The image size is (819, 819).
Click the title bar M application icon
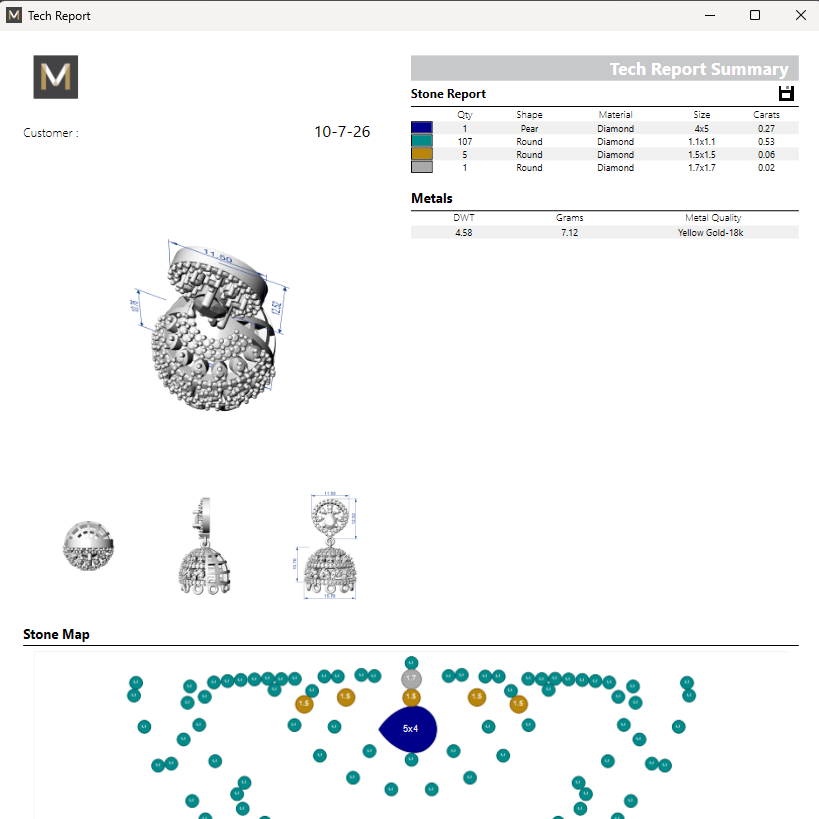coord(14,15)
